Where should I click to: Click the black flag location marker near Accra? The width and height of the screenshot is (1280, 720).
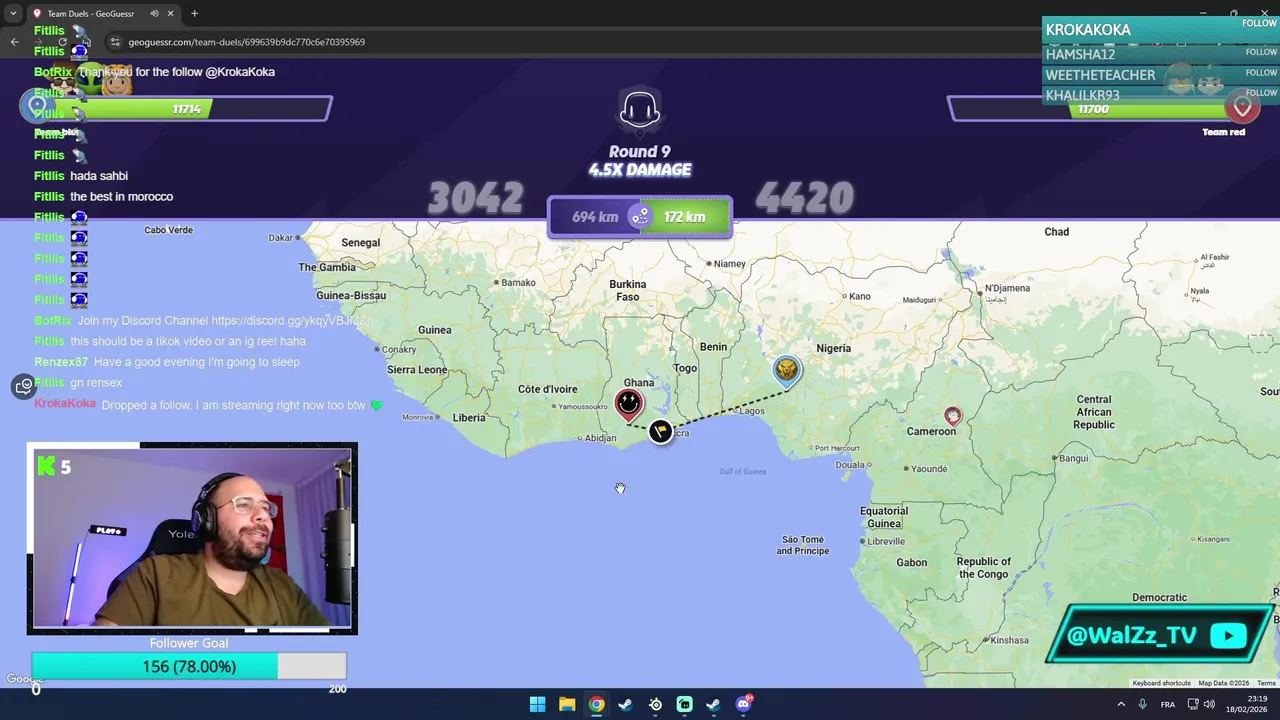[x=660, y=431]
